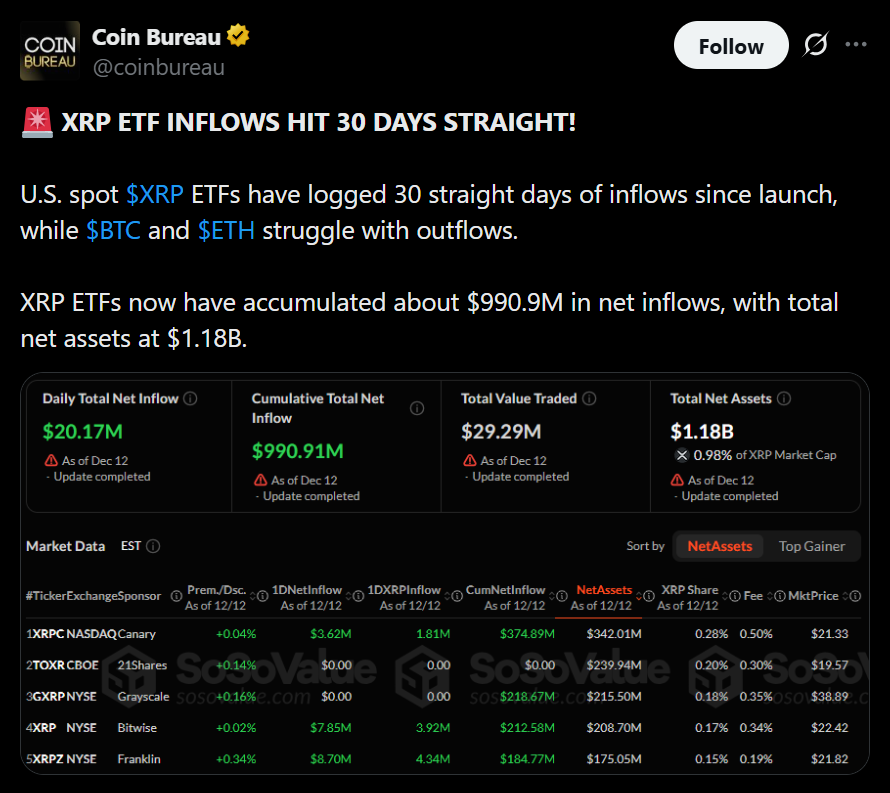The width and height of the screenshot is (890, 793).
Task: Open the @coinbureau handle link
Action: tap(158, 68)
